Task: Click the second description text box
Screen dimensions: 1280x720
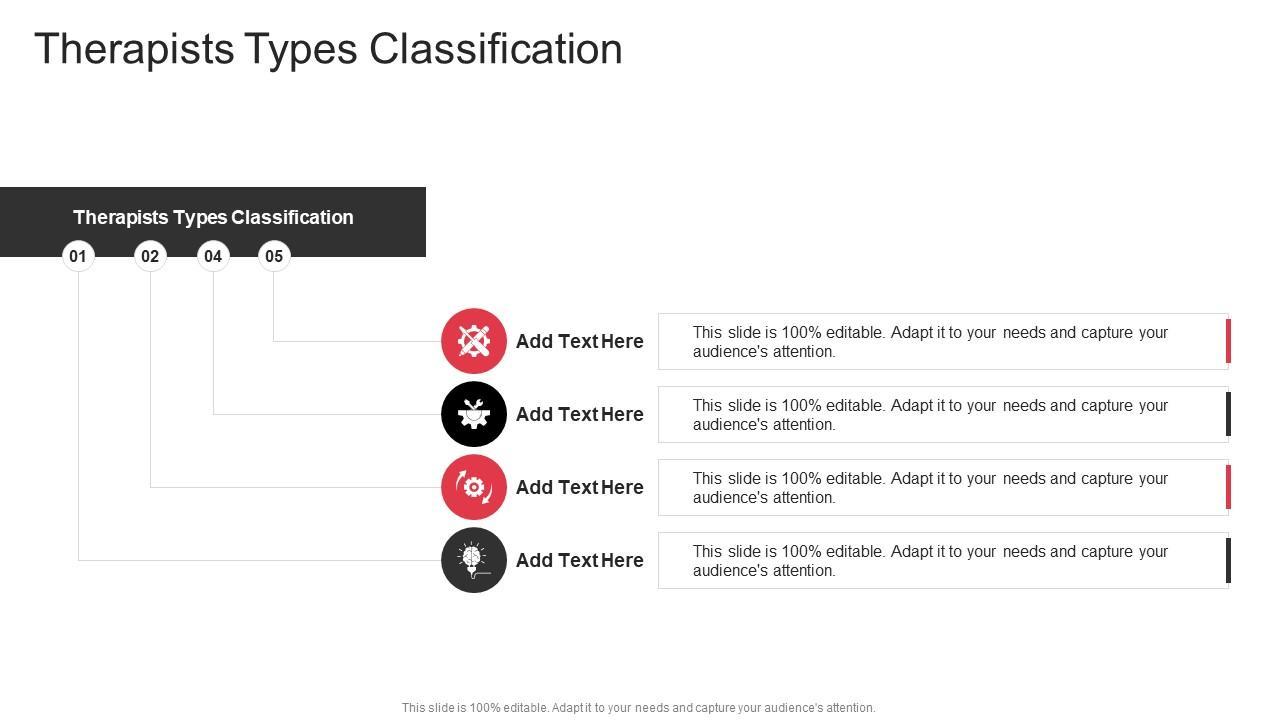Action: pyautogui.click(x=930, y=415)
